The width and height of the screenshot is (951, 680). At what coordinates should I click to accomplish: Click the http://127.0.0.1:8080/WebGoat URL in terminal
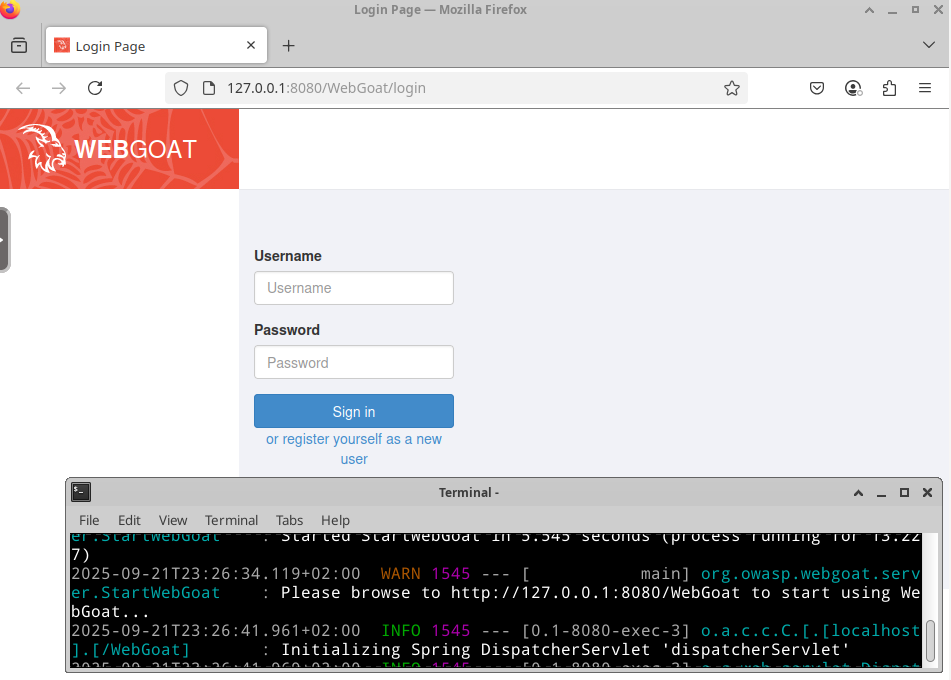coord(595,593)
